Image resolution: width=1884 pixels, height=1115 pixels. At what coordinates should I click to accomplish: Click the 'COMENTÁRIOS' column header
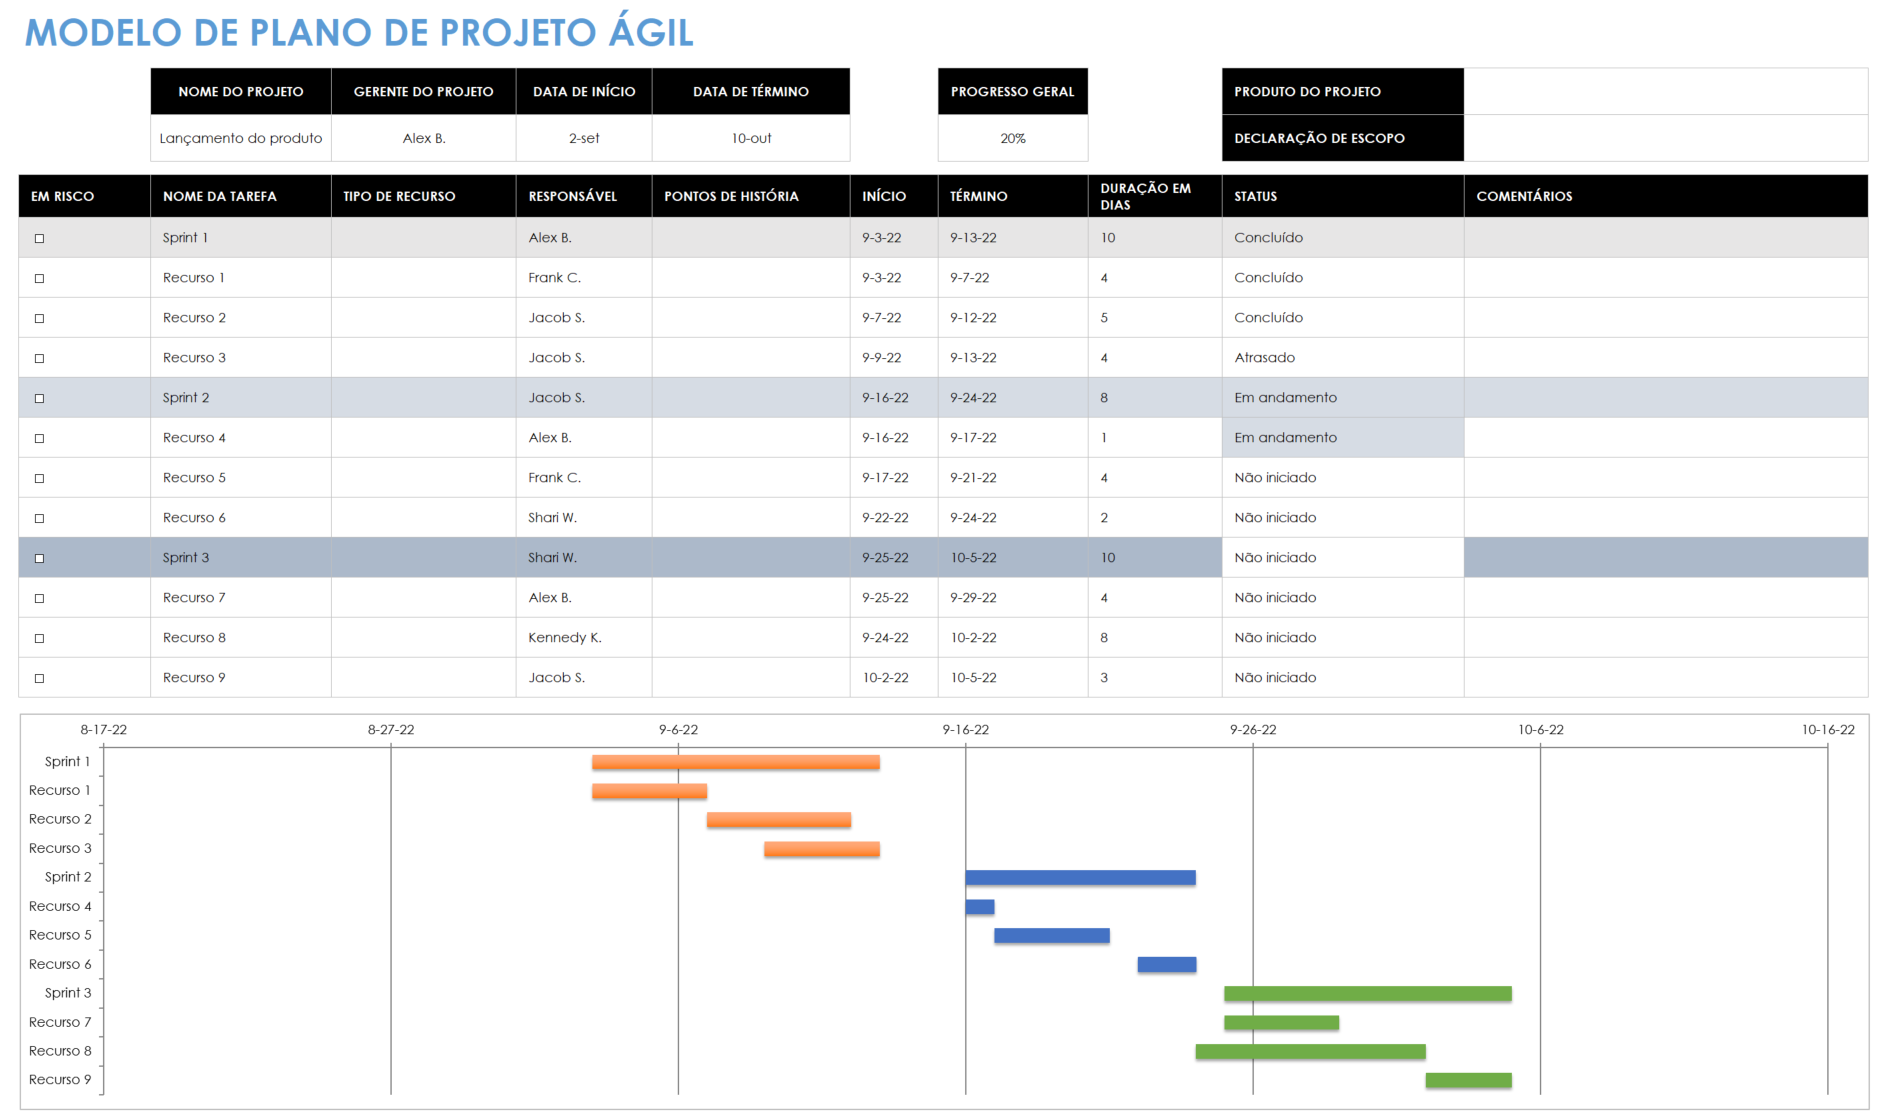coord(1666,196)
